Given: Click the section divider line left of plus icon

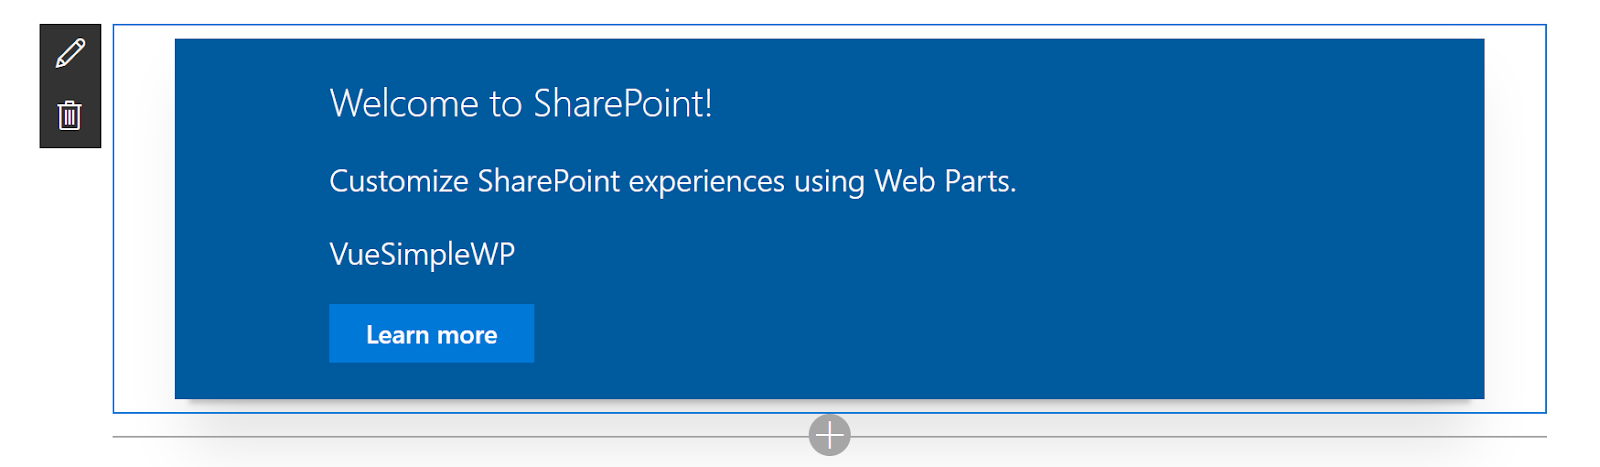Looking at the screenshot, I should [460, 437].
